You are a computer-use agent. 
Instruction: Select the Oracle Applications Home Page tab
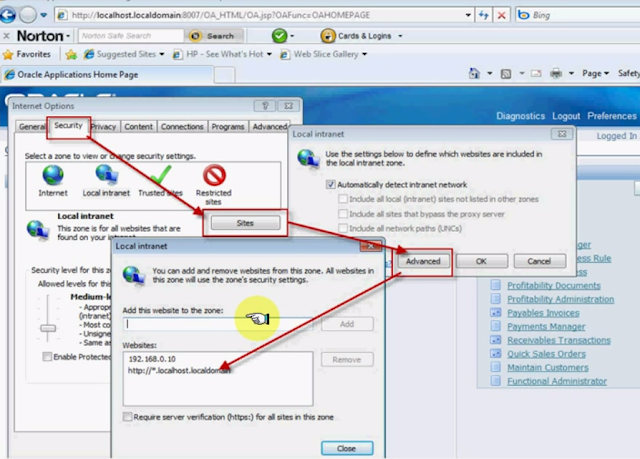[x=108, y=75]
